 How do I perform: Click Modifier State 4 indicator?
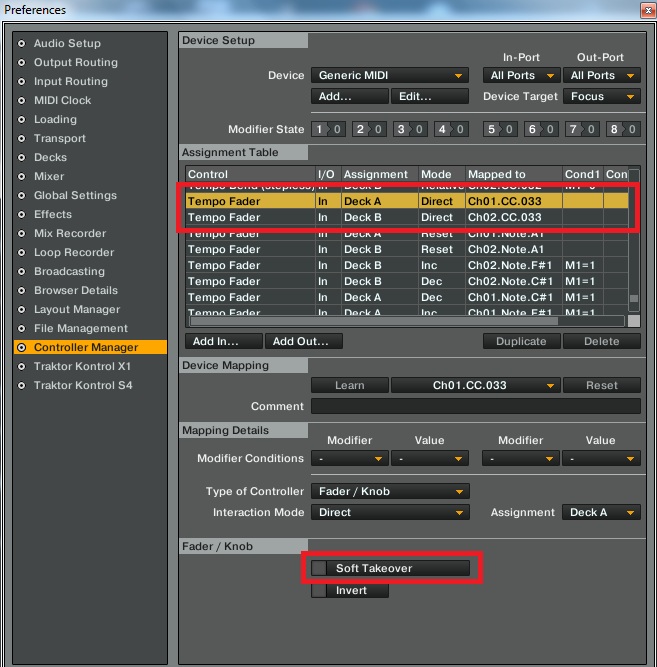pos(451,129)
